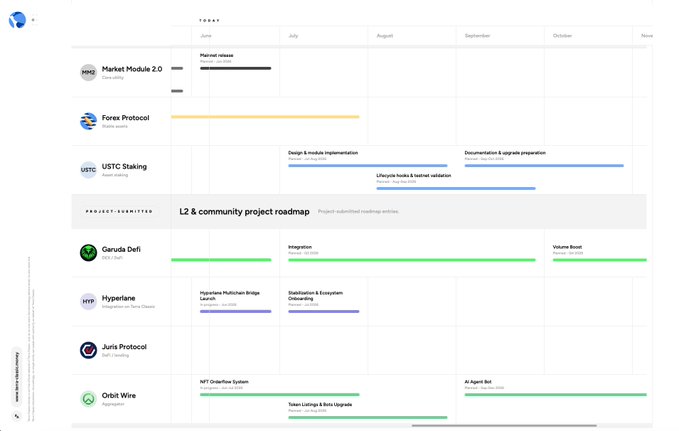Click the purple Hyperlane Multichain Bridge Launch bar
Viewport: 679px width, 431px height.
pos(236,311)
